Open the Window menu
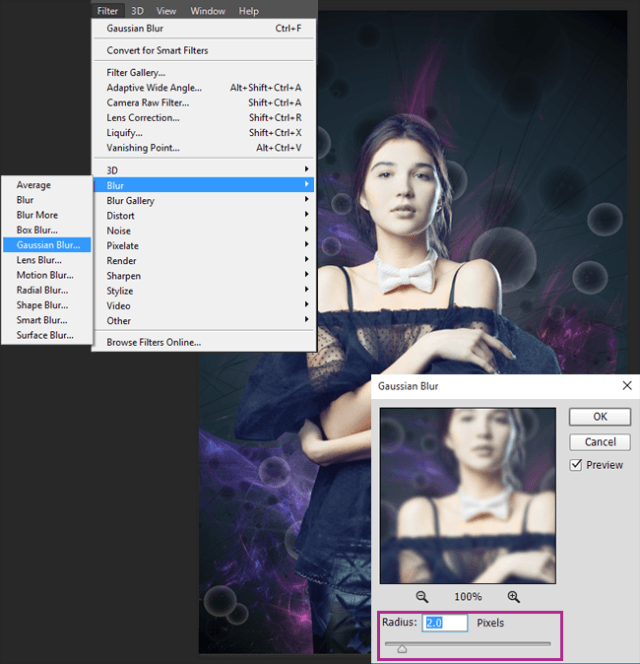Viewport: 640px width, 664px height. pyautogui.click(x=208, y=10)
